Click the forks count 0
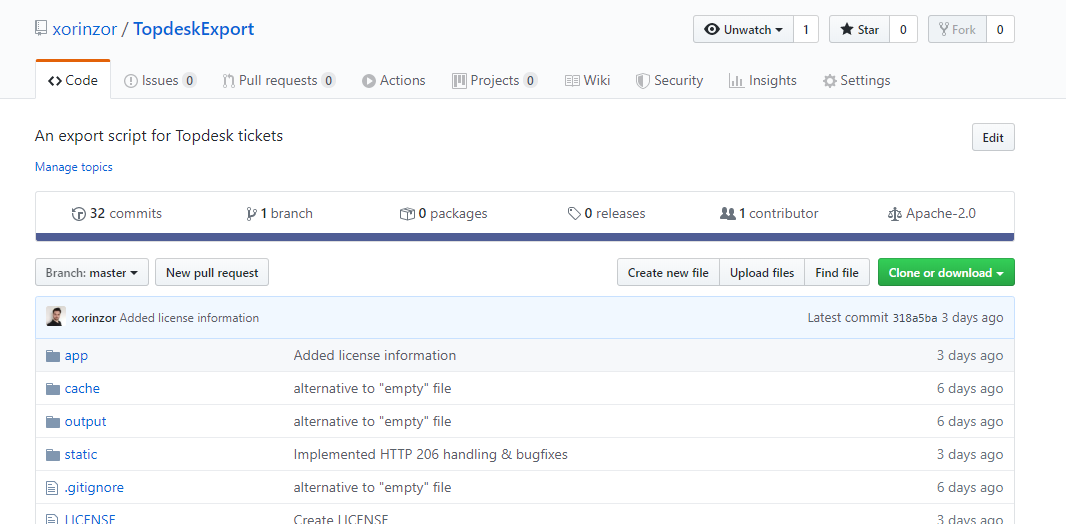 (1000, 29)
